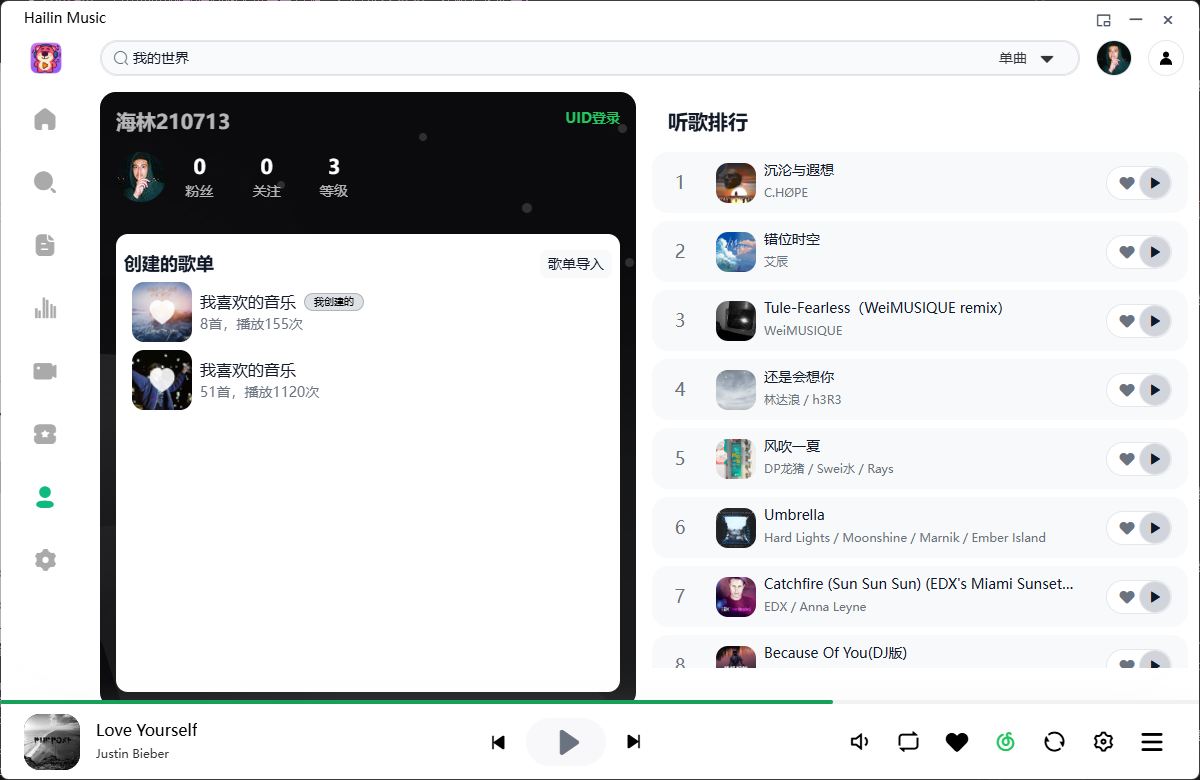Click the 歌单导入 button
1200x780 pixels.
pyautogui.click(x=575, y=264)
